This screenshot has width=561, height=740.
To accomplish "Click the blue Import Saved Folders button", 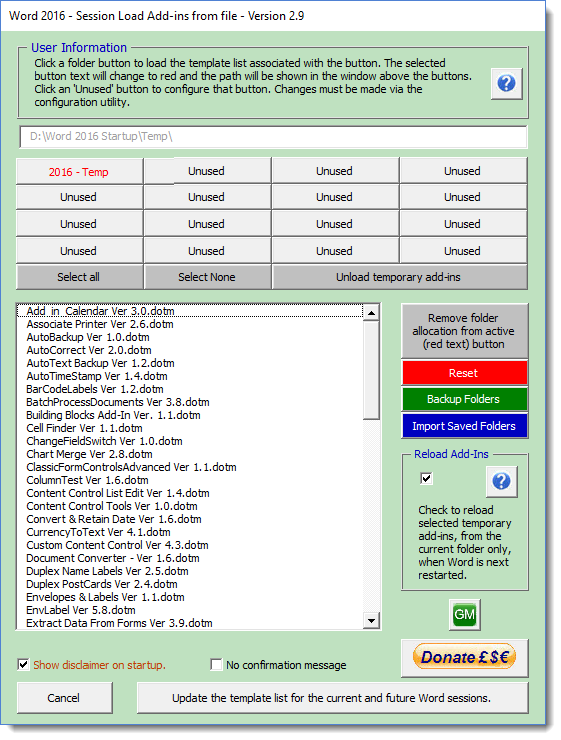I will (464, 426).
